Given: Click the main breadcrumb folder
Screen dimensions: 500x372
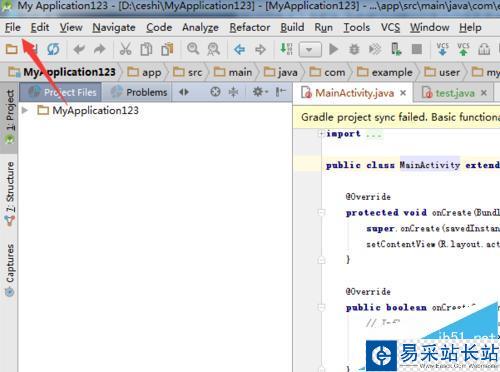Looking at the screenshot, I should pos(233,72).
